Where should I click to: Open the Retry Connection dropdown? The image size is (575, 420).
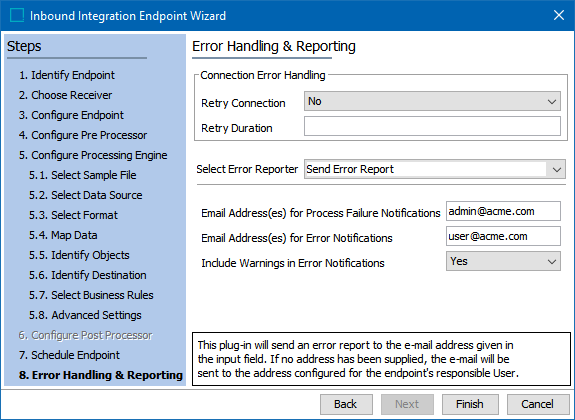tap(432, 101)
